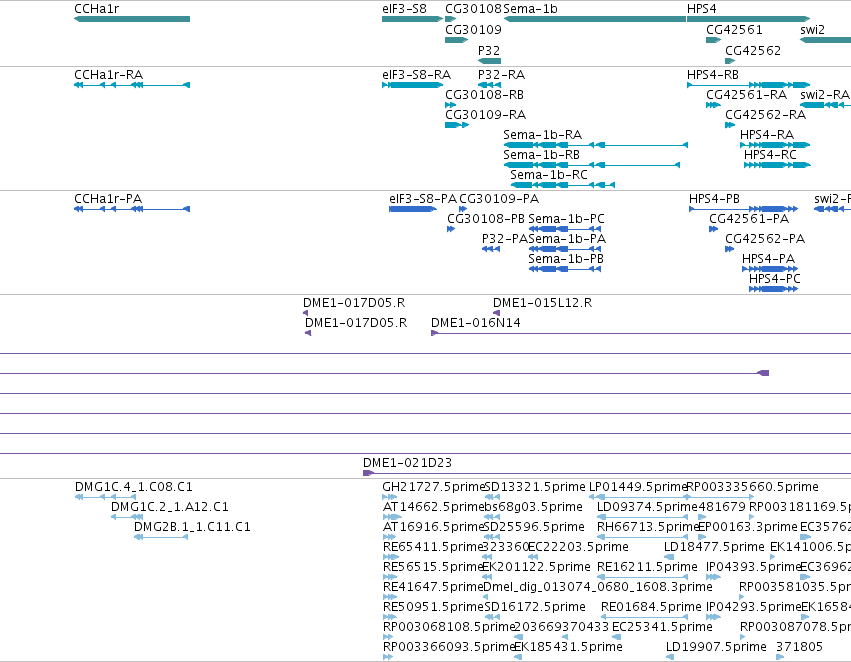Select EST RP003366093.5prime
This screenshot has width=851, height=662.
448,647
